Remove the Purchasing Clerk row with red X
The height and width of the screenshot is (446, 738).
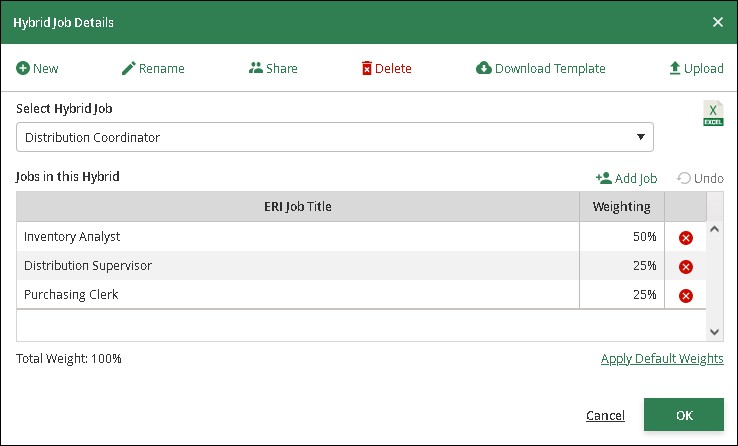tap(685, 296)
